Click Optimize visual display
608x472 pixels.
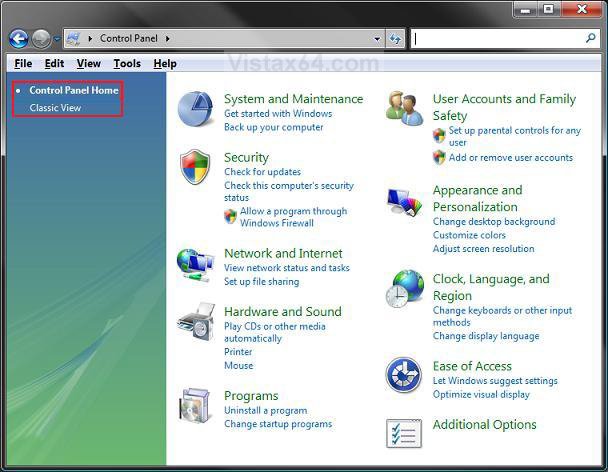(x=481, y=394)
